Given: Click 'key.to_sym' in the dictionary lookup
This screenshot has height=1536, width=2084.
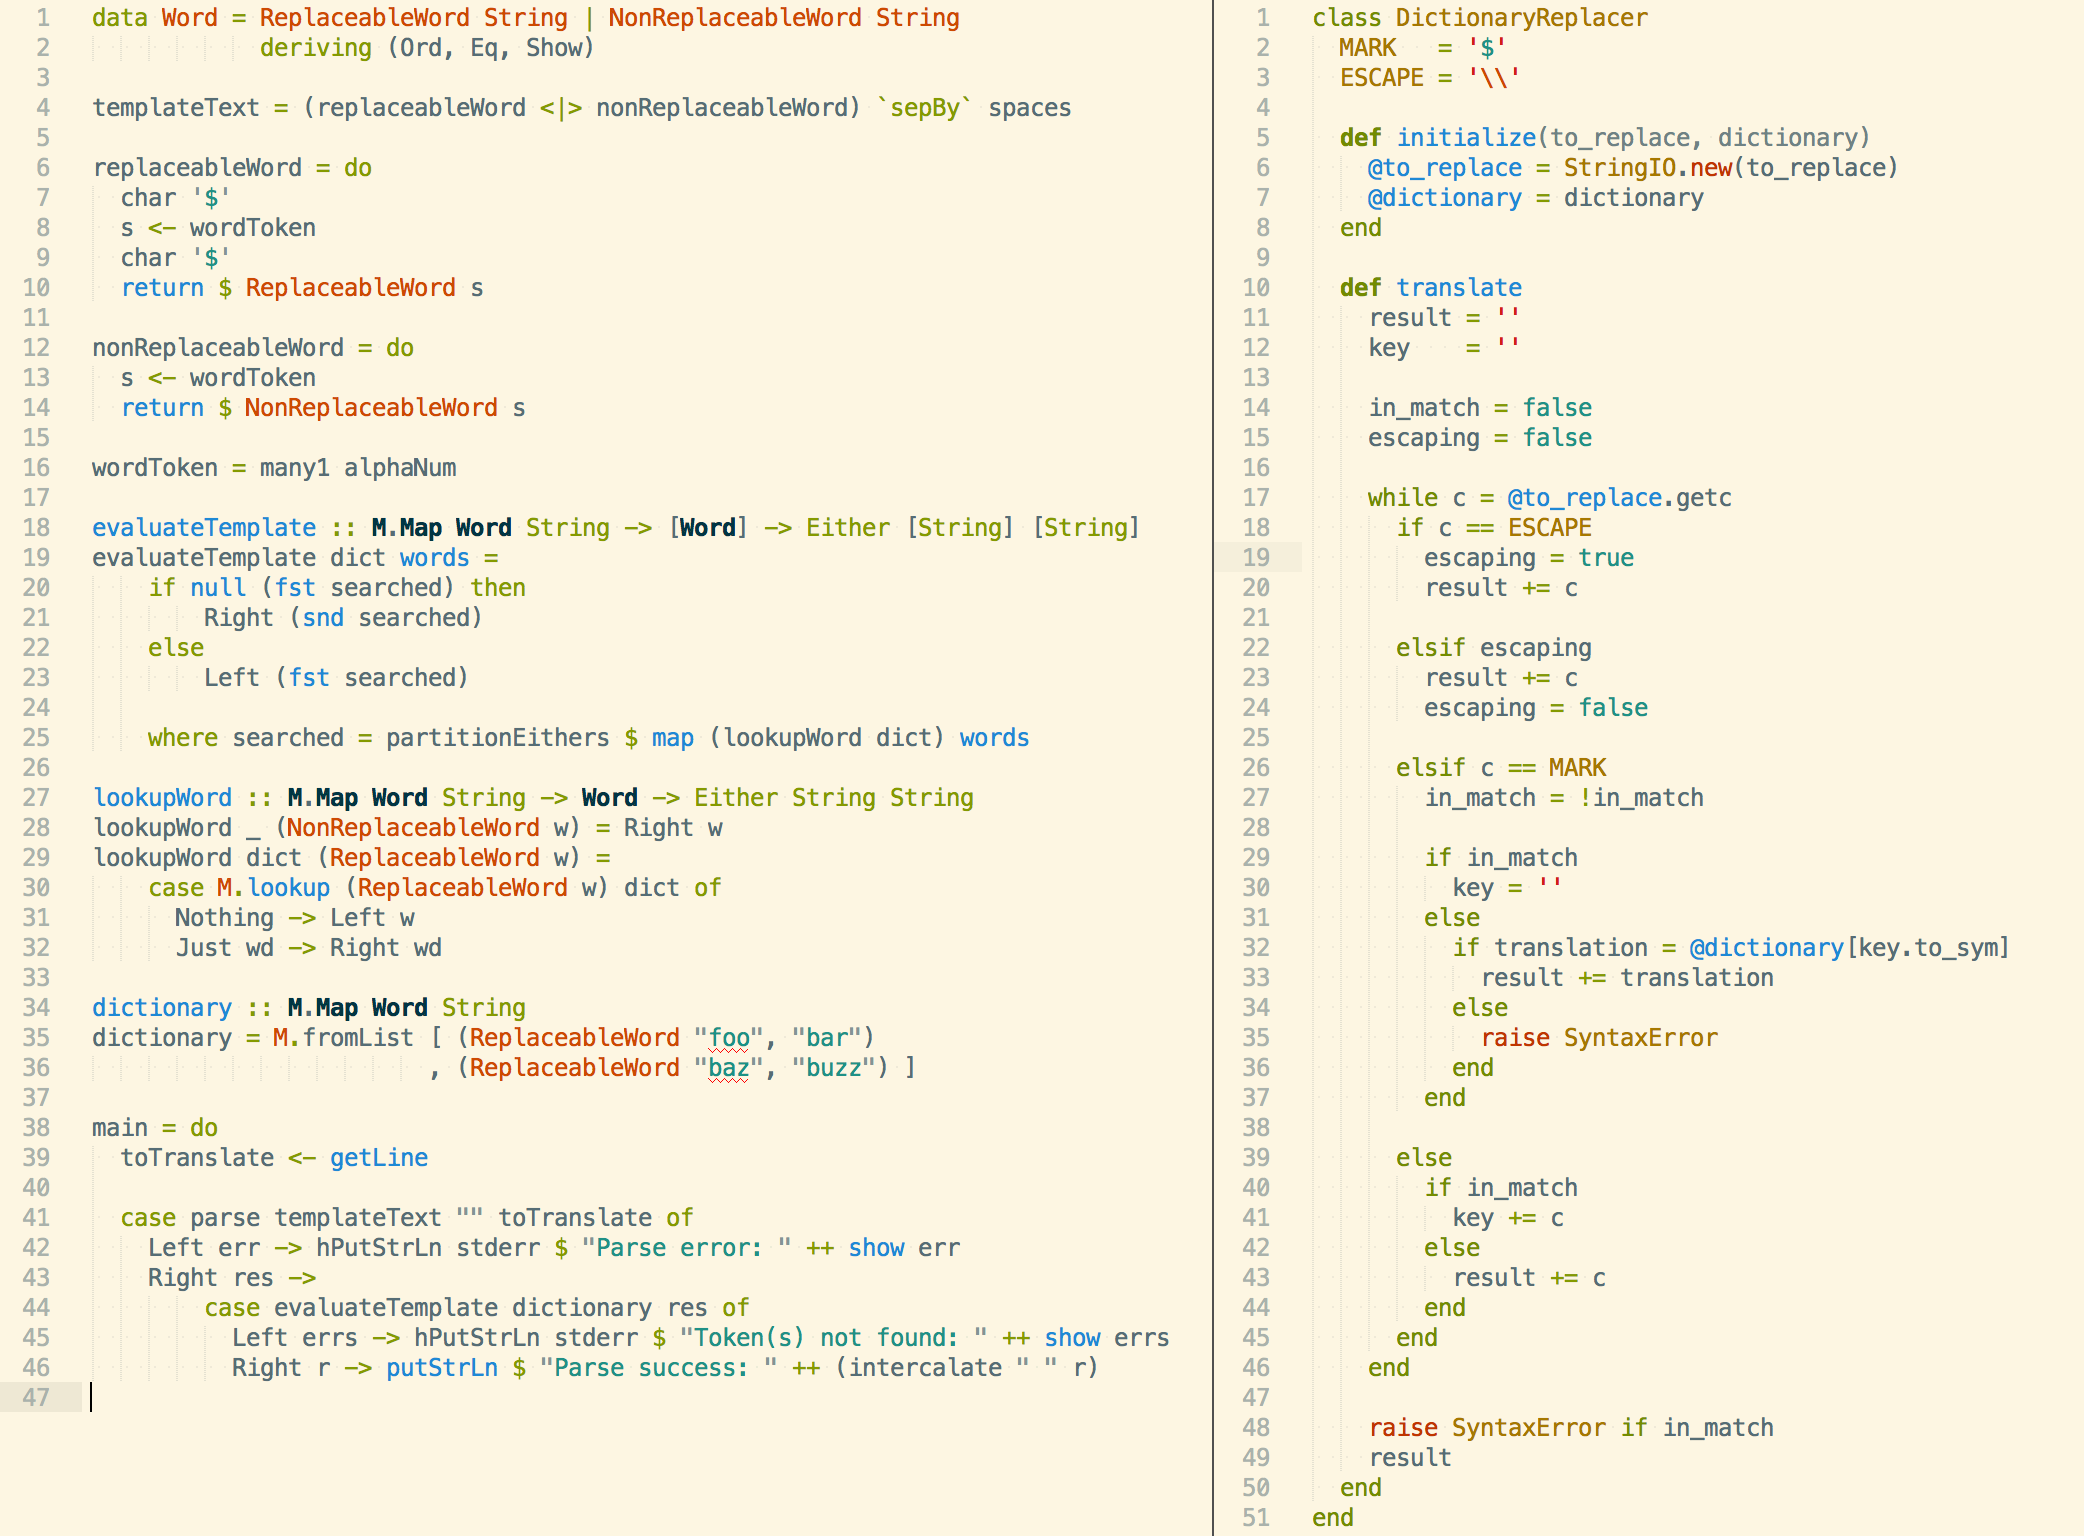Looking at the screenshot, I should click(x=1929, y=947).
